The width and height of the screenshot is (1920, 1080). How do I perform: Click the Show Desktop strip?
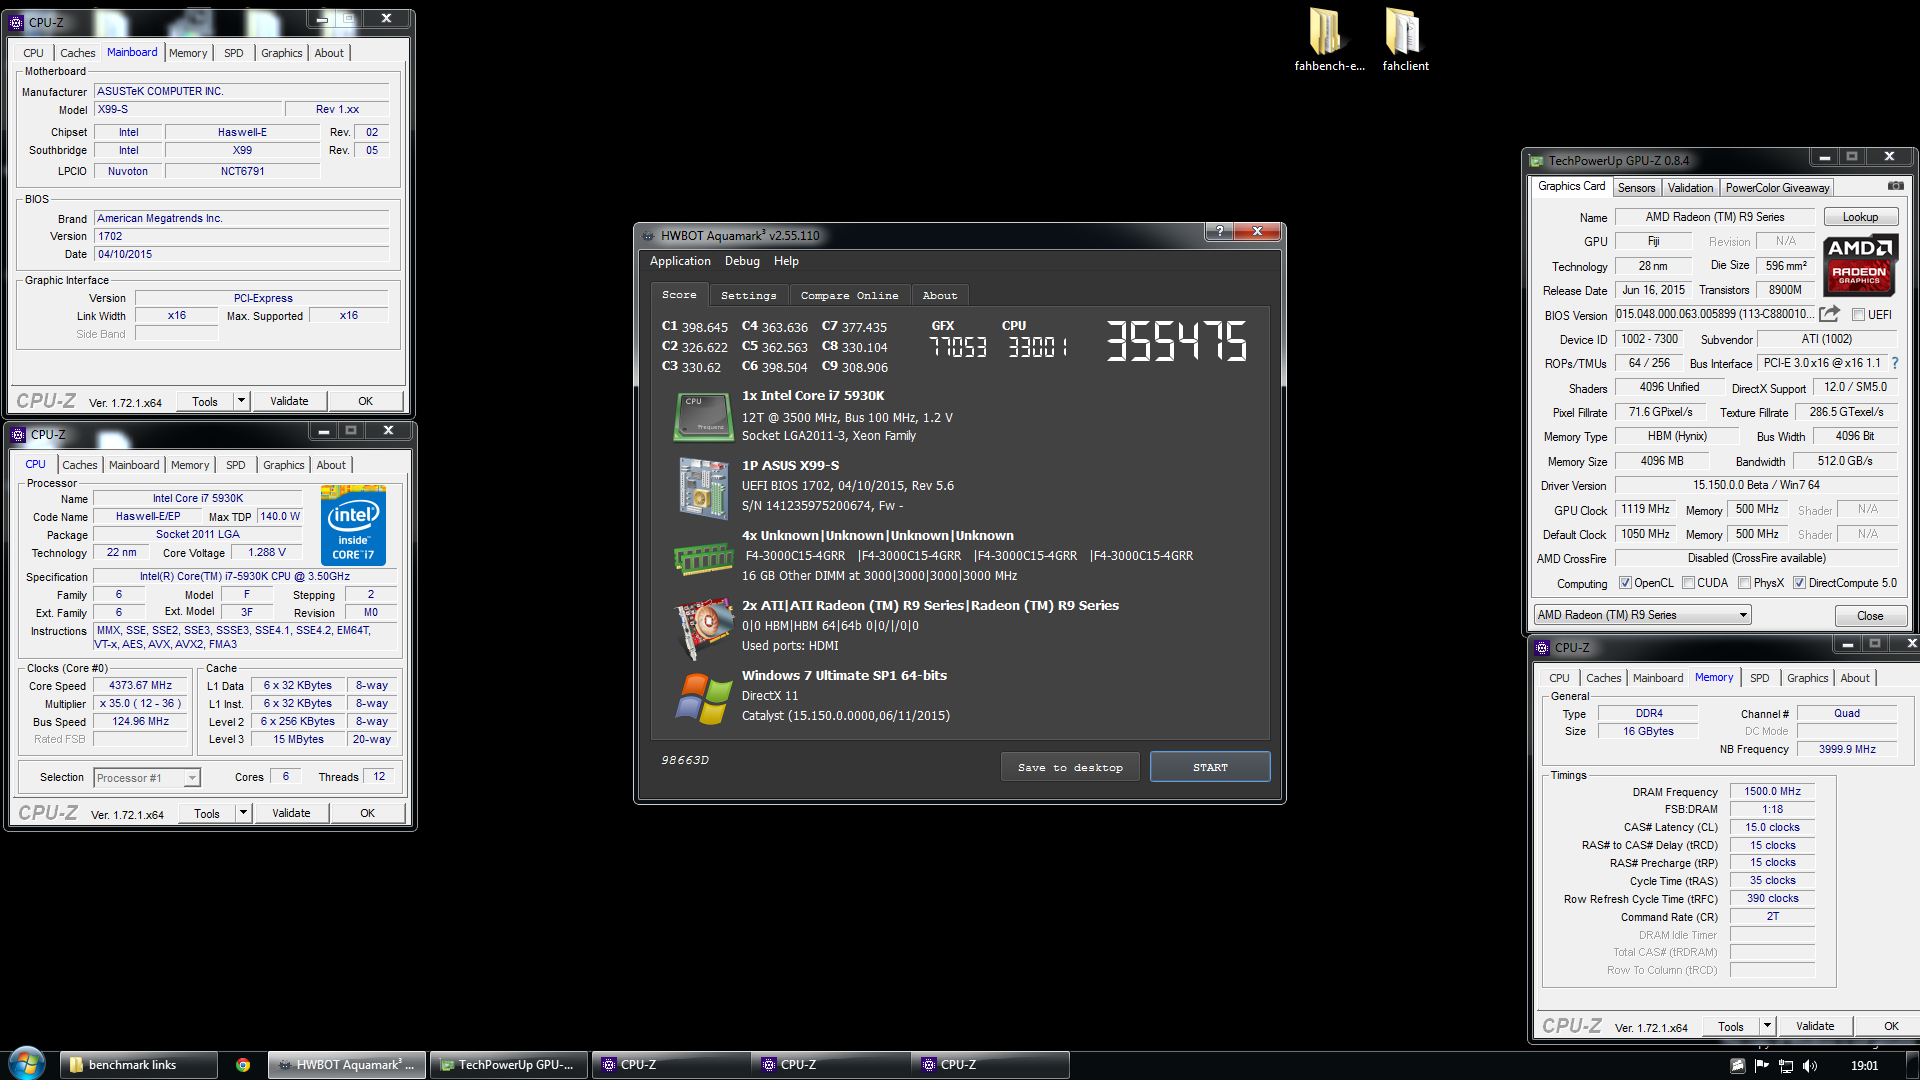[1912, 1065]
